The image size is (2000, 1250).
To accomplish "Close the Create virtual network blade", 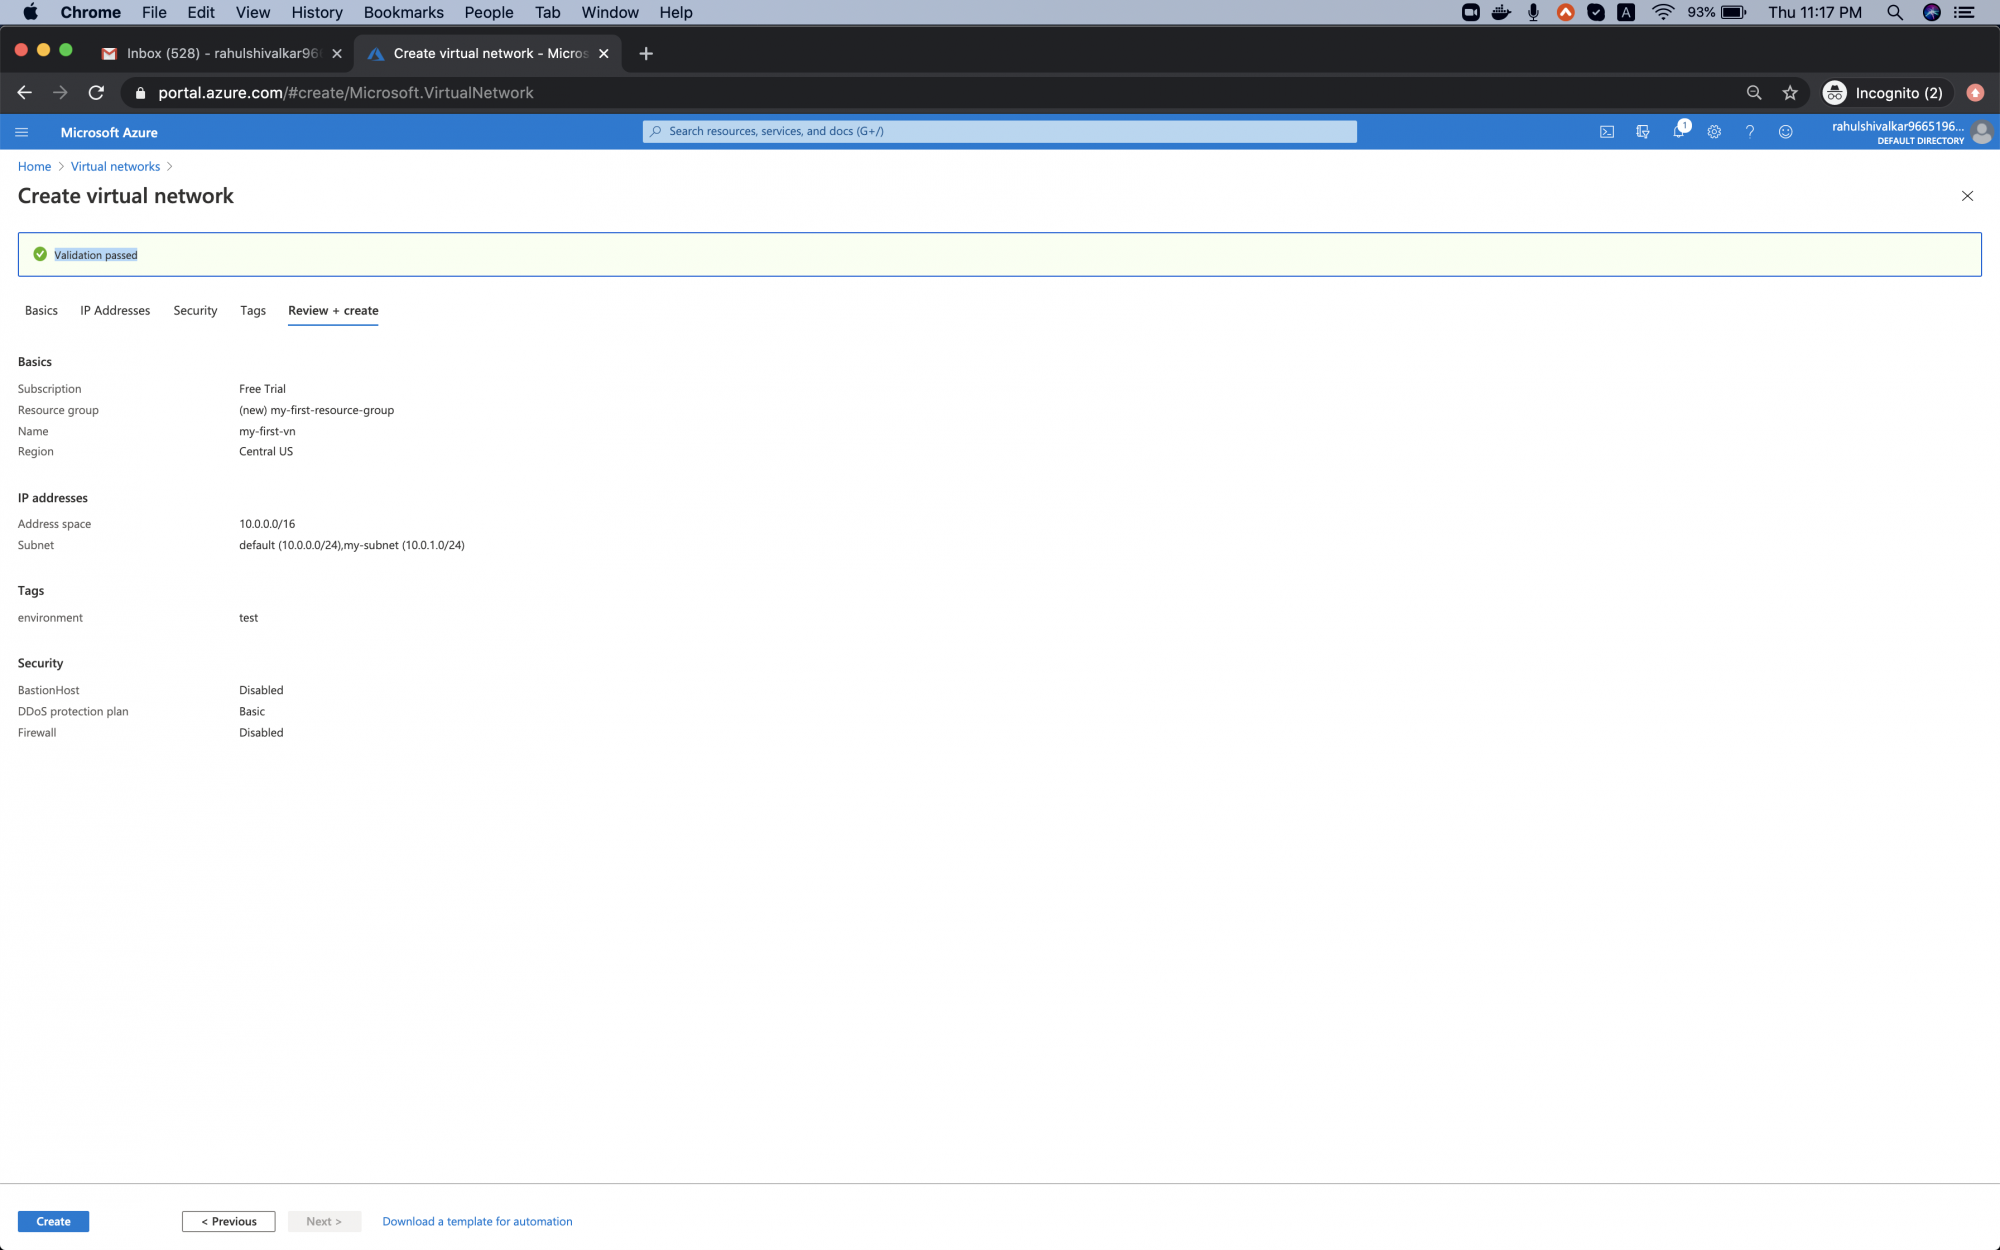I will tap(1967, 196).
